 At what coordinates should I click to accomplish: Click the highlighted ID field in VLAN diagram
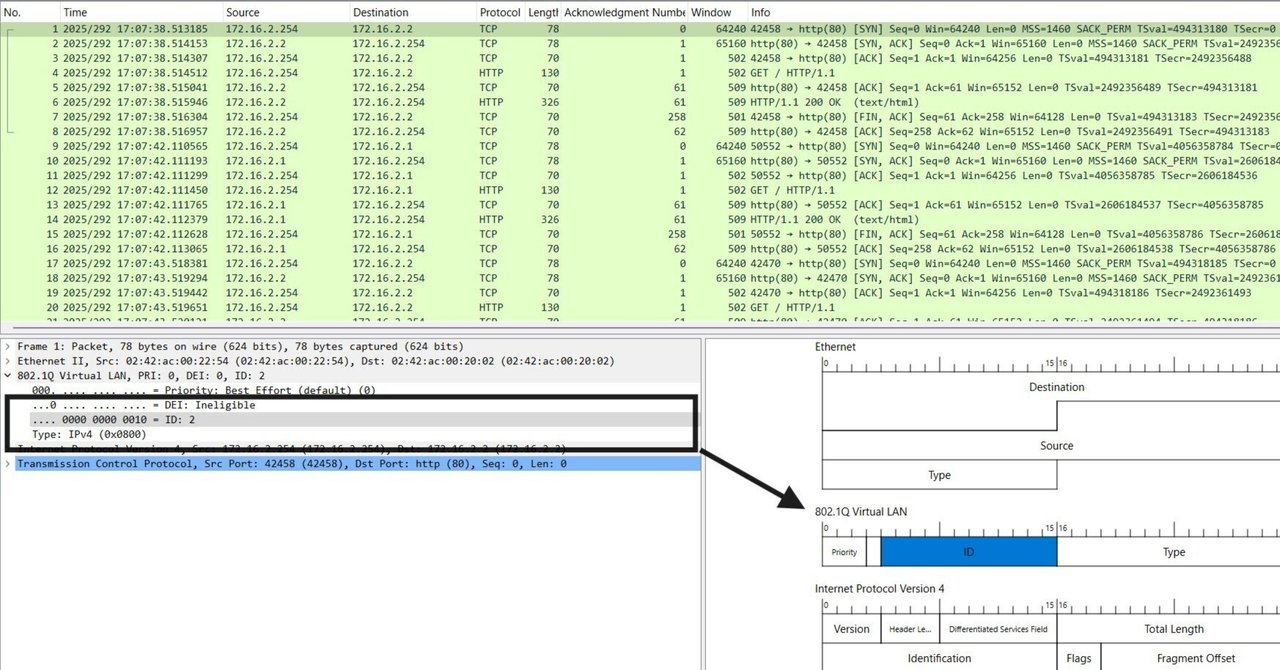pyautogui.click(x=967, y=551)
